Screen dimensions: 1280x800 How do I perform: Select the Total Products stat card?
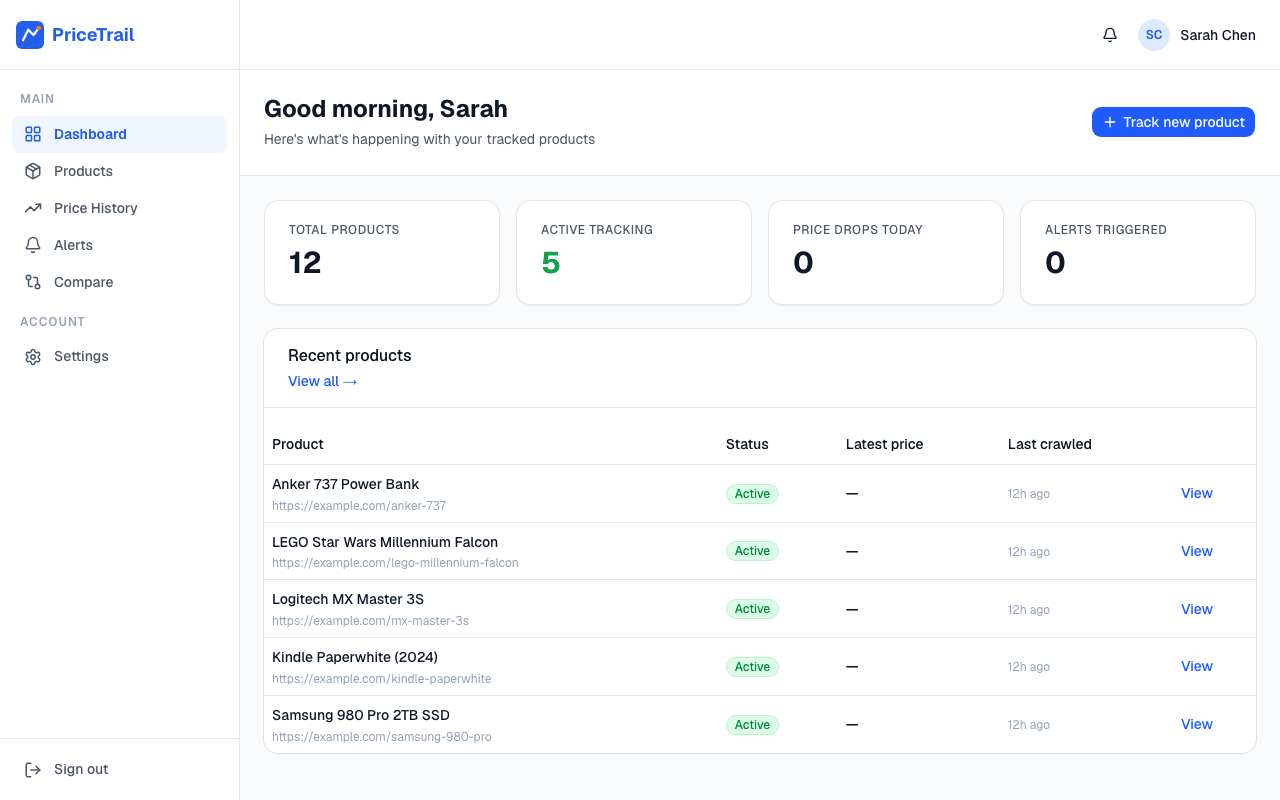[x=382, y=252]
